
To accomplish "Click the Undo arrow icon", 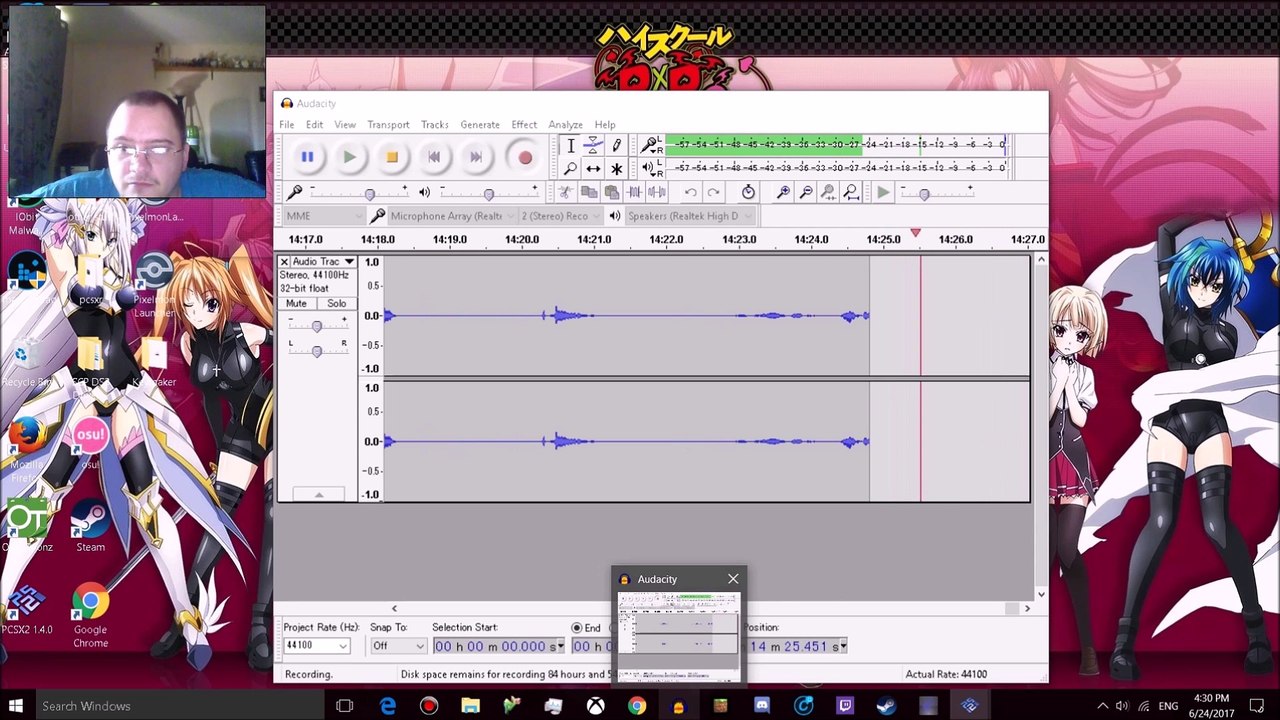I will (x=690, y=192).
